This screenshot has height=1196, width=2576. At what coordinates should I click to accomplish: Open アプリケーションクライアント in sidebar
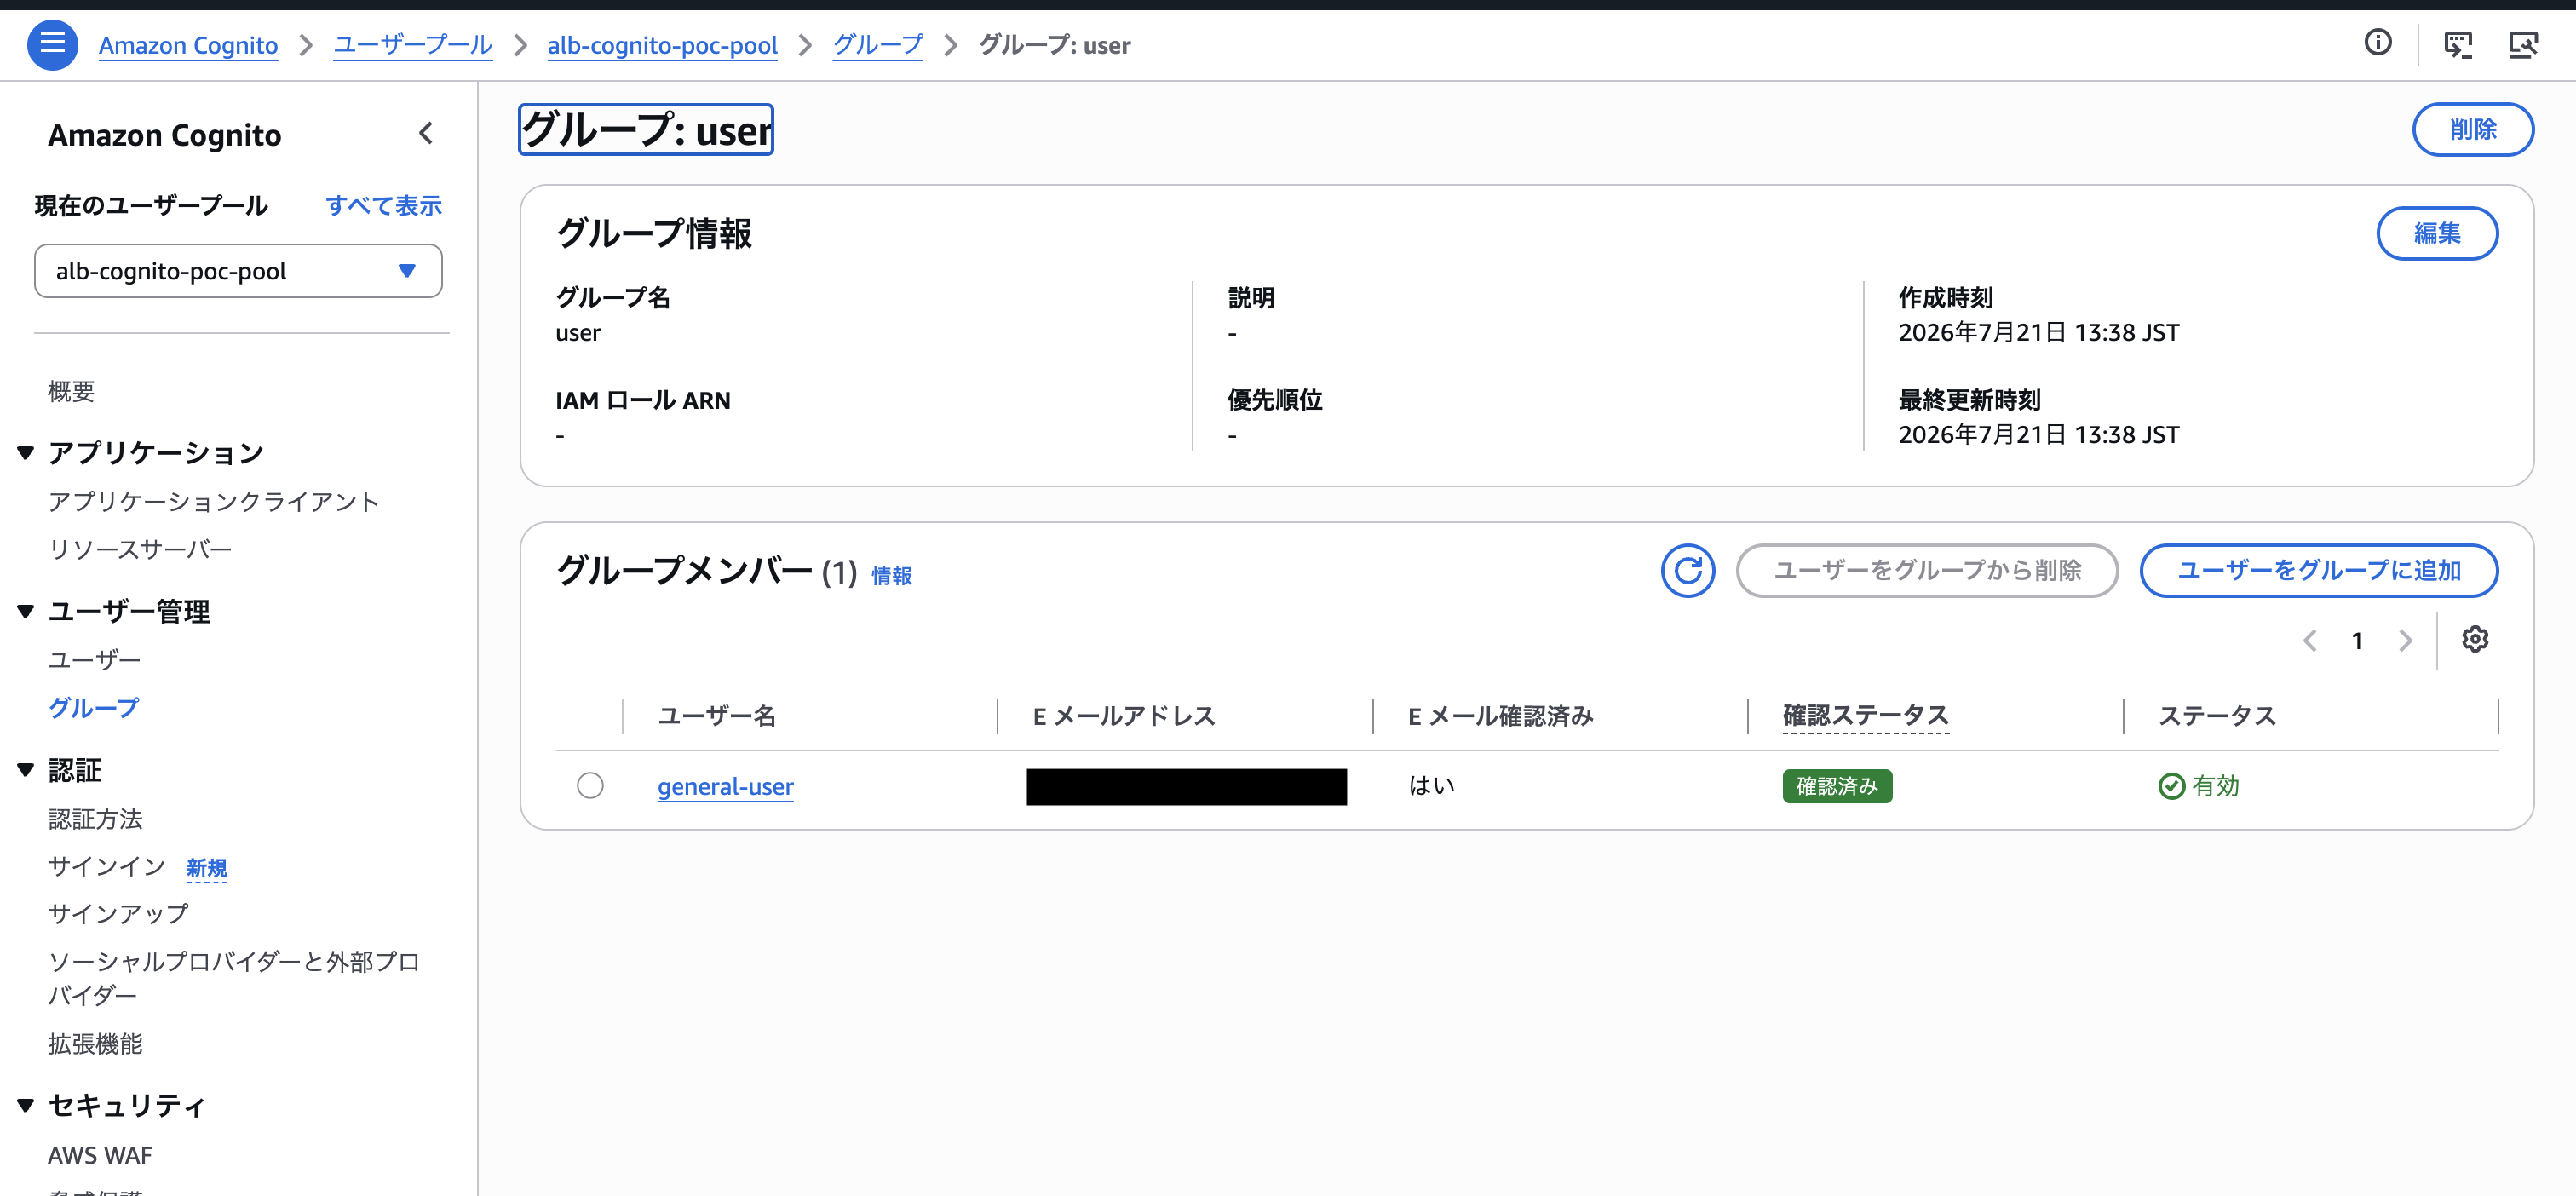click(x=213, y=501)
